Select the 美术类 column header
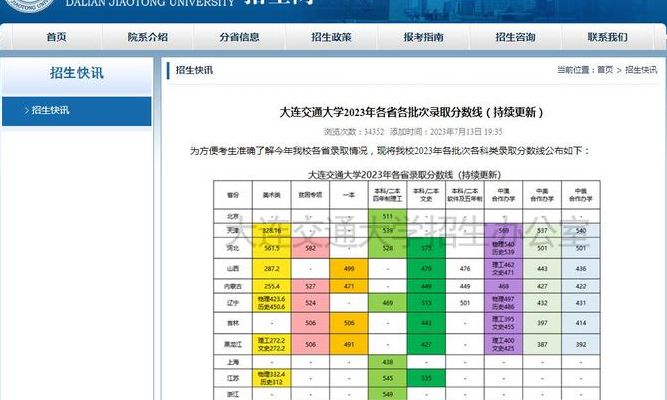Screen dimensions: 667x400 [271, 195]
